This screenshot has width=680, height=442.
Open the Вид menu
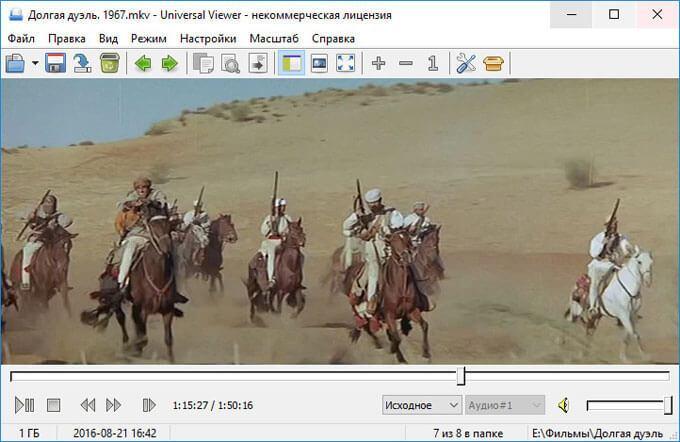point(108,39)
